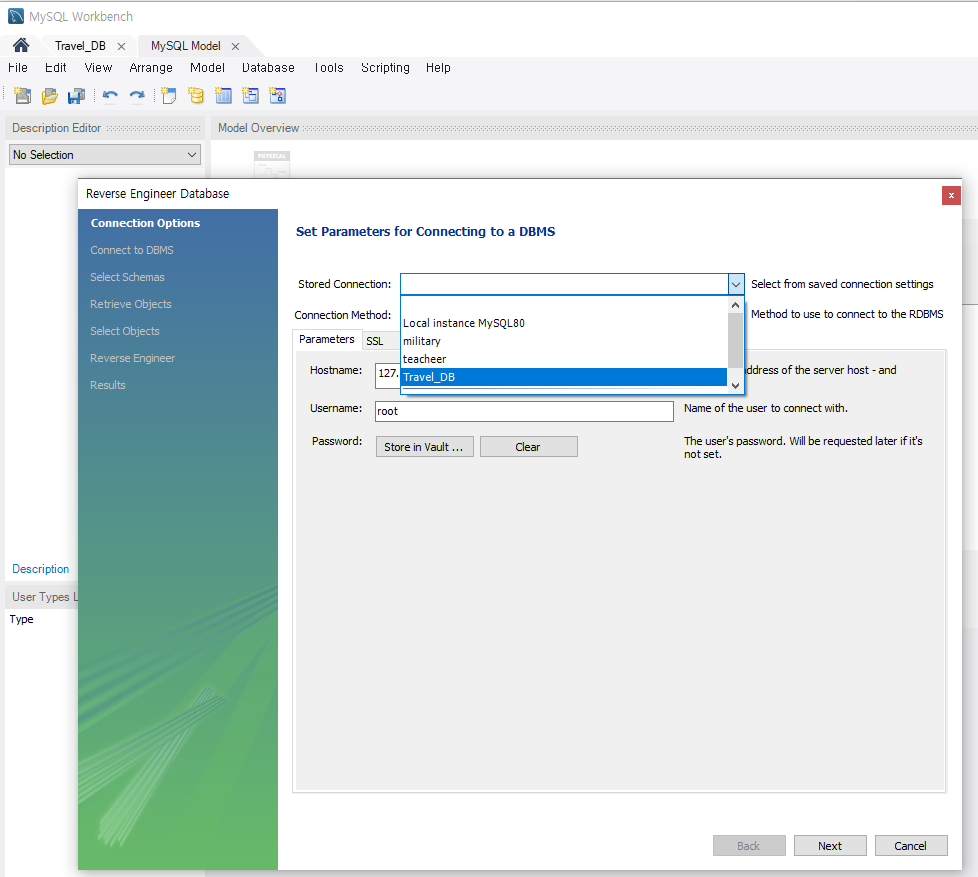
Task: Click the add new schema toolbar icon
Action: 196,95
